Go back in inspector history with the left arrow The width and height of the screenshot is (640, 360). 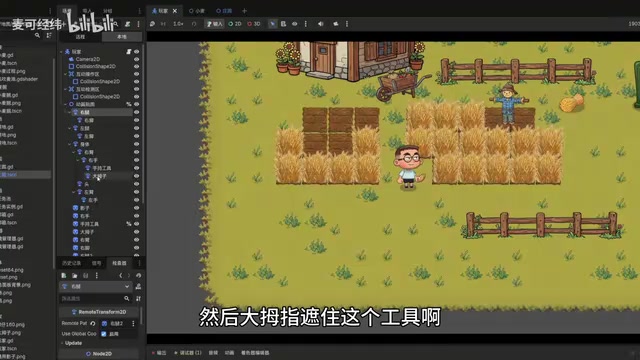120,276
